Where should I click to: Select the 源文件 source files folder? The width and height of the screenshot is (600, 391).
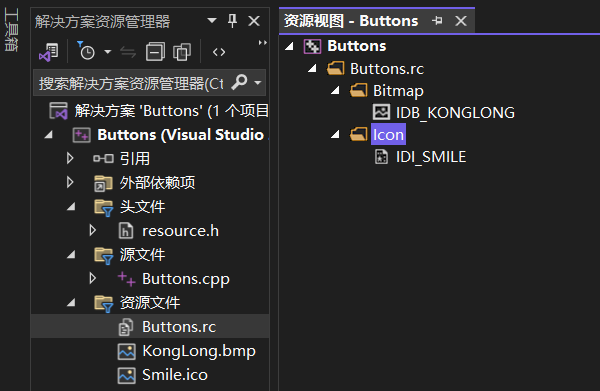pyautogui.click(x=142, y=254)
